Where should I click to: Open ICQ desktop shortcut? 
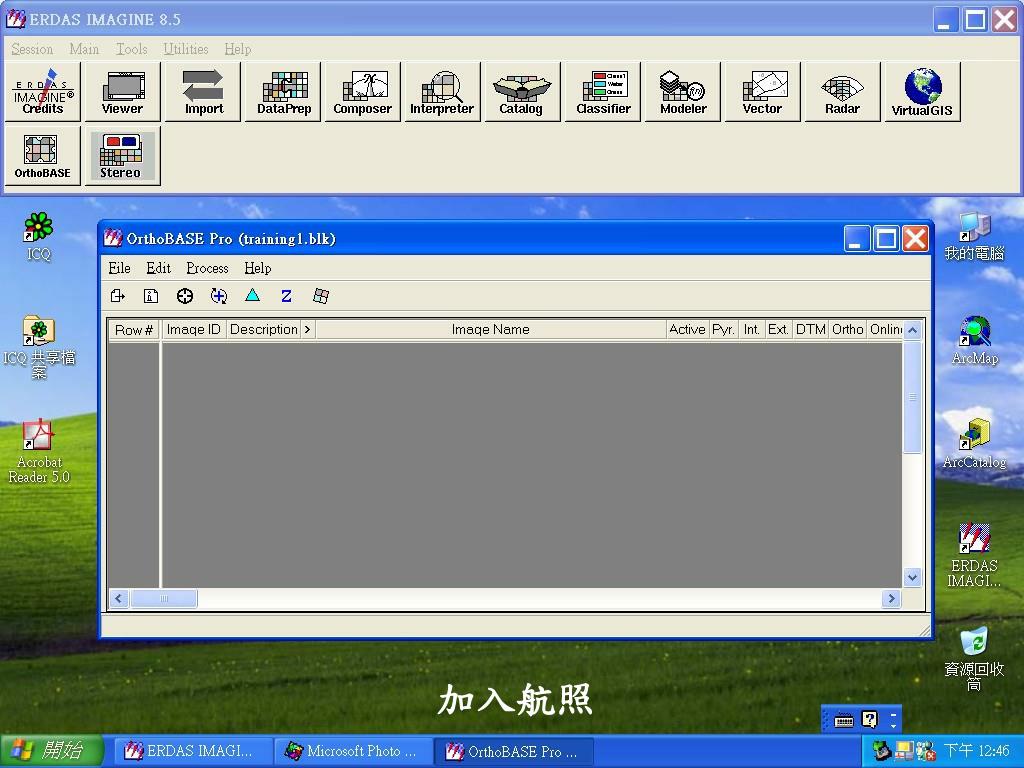click(x=39, y=237)
